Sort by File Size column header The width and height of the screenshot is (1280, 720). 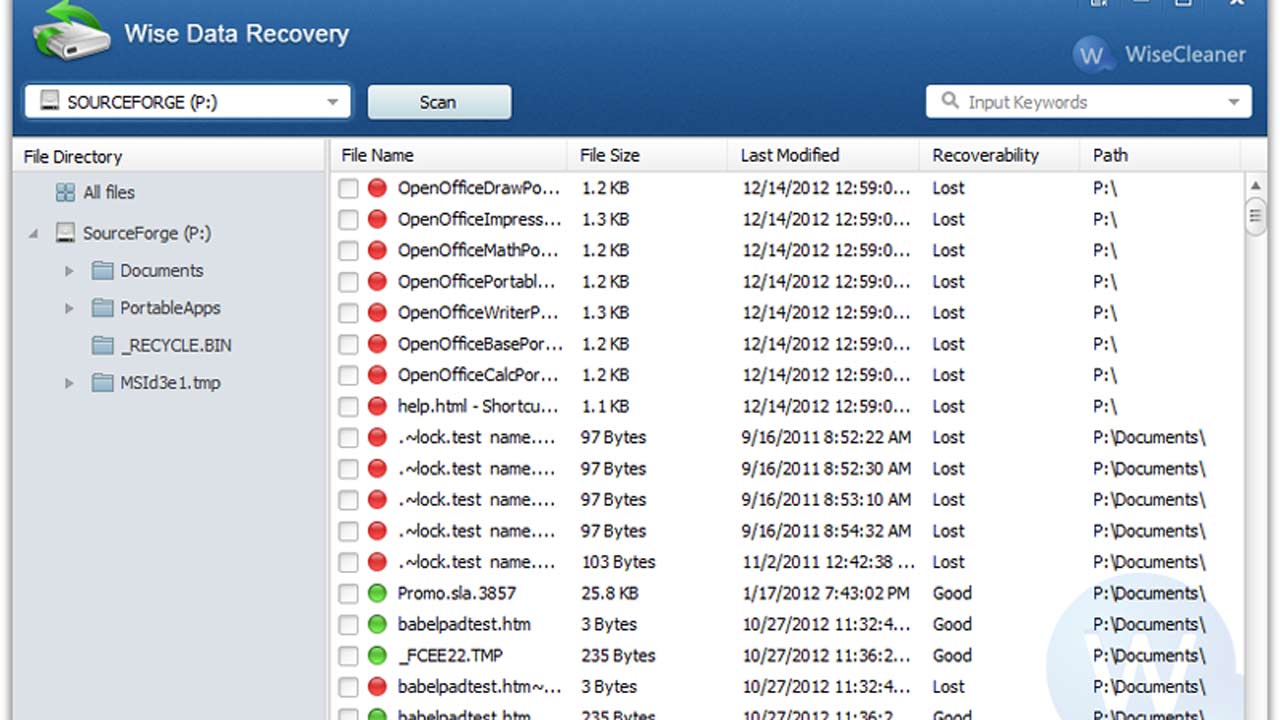point(610,156)
